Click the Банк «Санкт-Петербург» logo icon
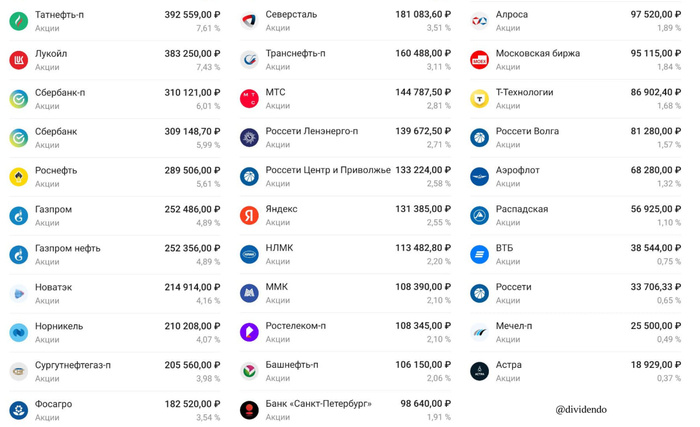This screenshot has height=427, width=700. point(249,410)
